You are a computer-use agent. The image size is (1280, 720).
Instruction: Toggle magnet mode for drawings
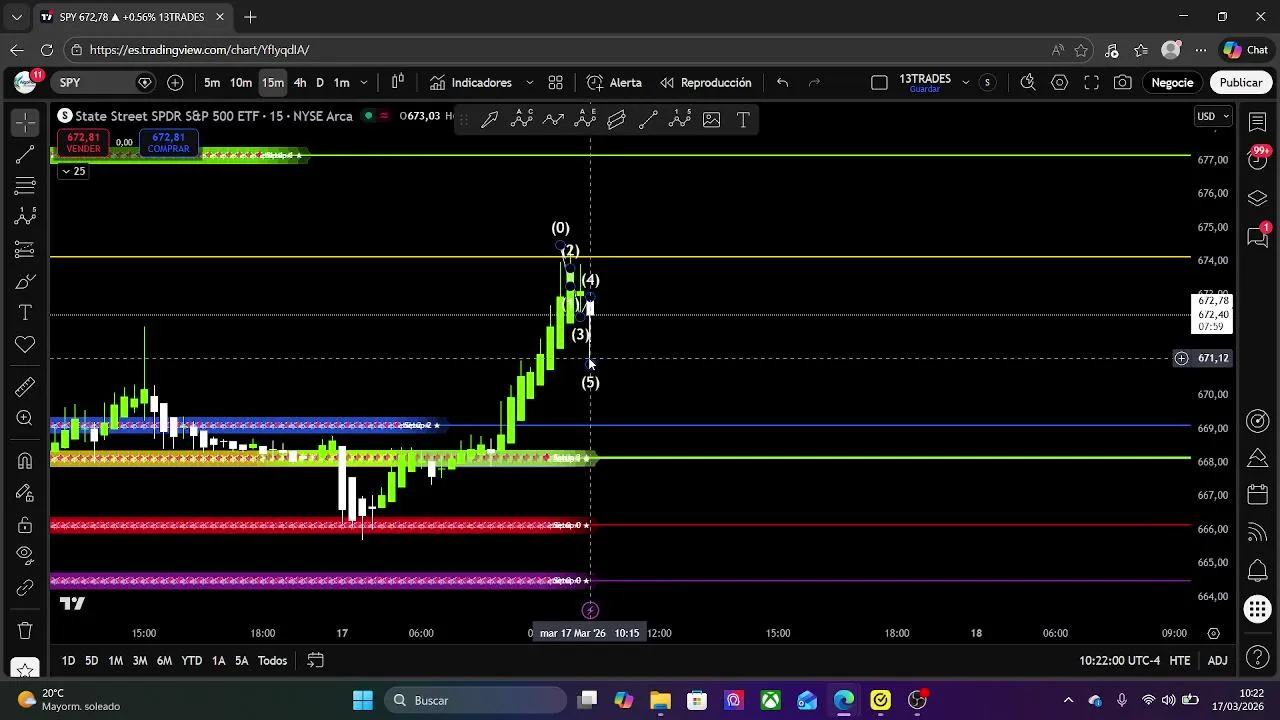25,461
